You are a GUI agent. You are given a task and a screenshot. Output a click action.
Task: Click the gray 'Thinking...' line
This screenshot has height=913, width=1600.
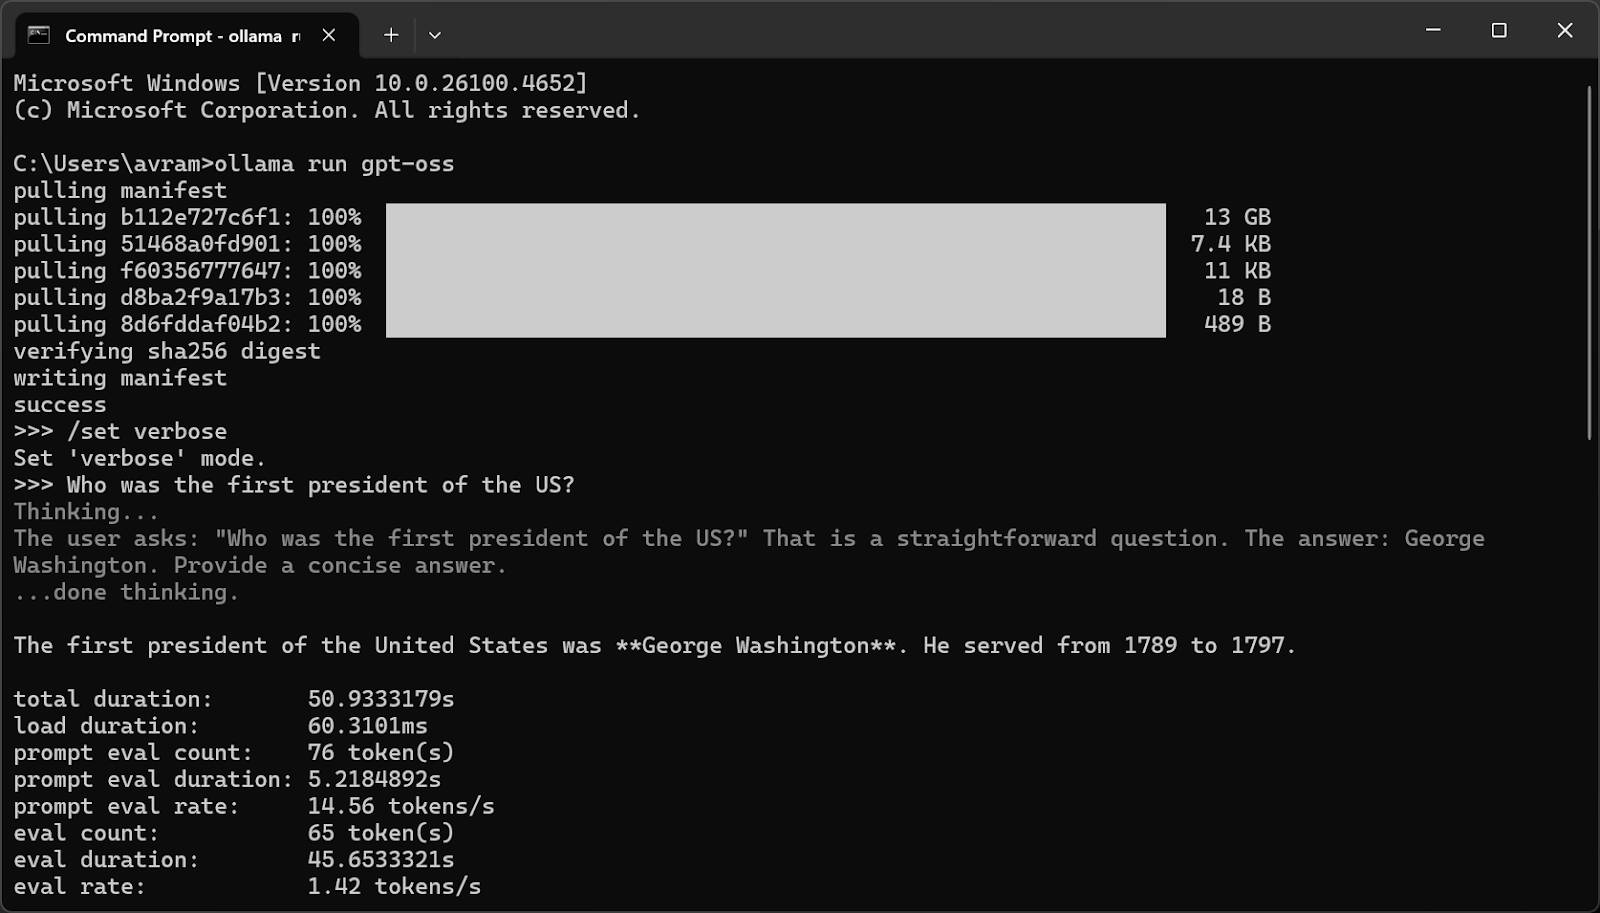coord(86,512)
